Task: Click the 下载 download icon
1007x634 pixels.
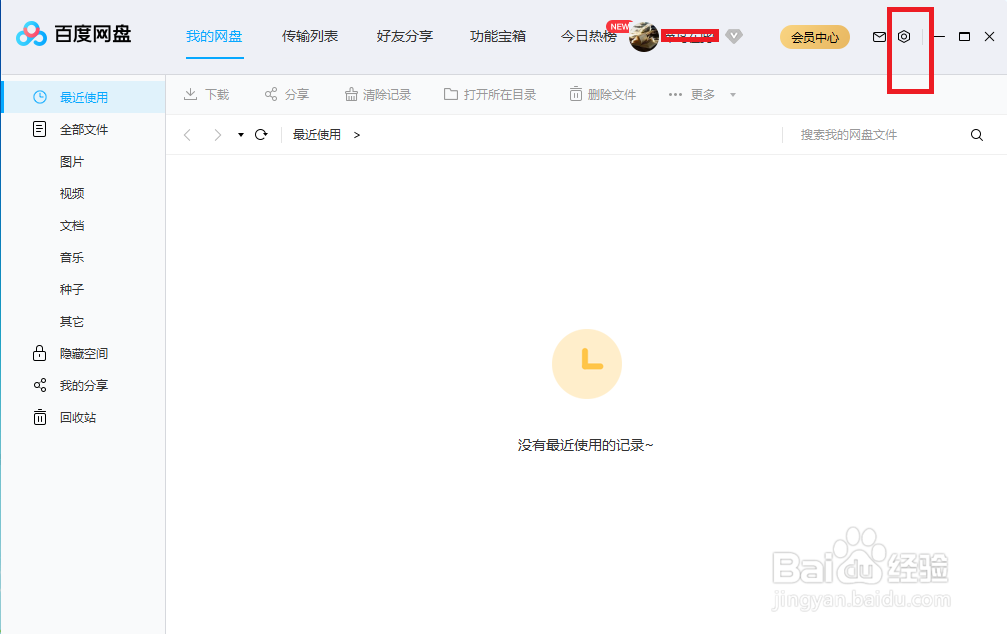Action: click(190, 94)
